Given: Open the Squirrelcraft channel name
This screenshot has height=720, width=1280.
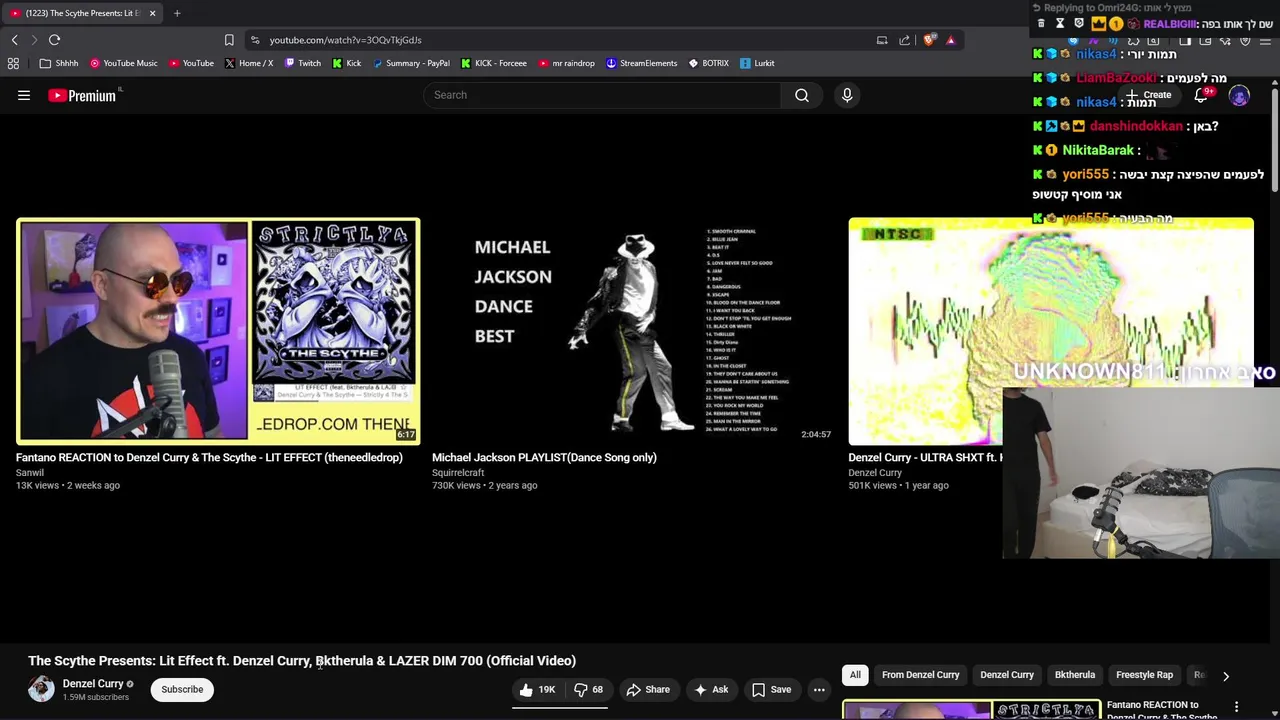Looking at the screenshot, I should coord(458,472).
